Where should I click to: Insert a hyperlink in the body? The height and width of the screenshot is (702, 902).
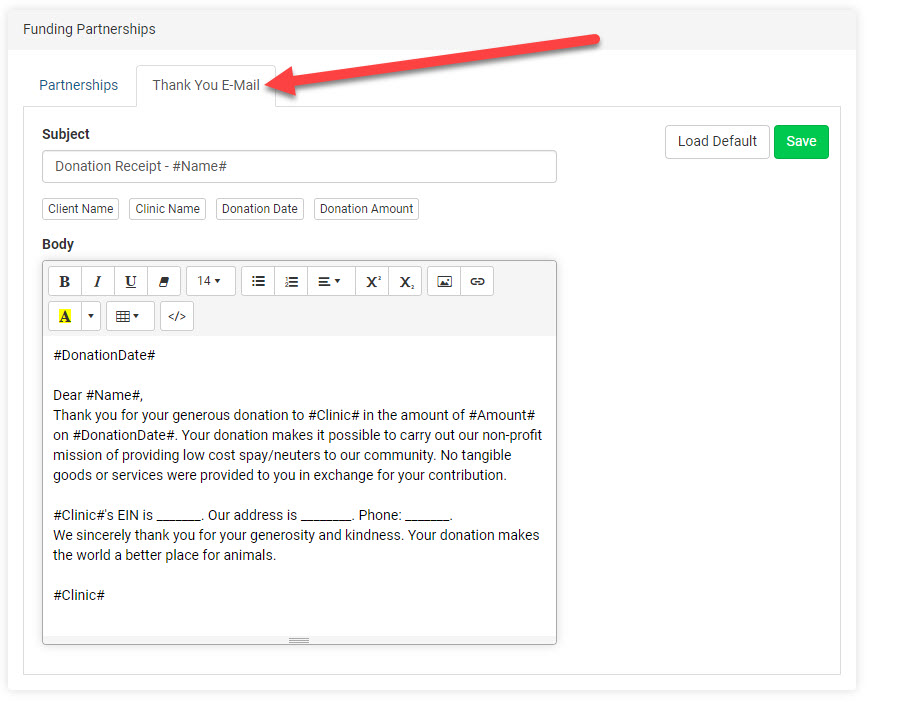(477, 282)
